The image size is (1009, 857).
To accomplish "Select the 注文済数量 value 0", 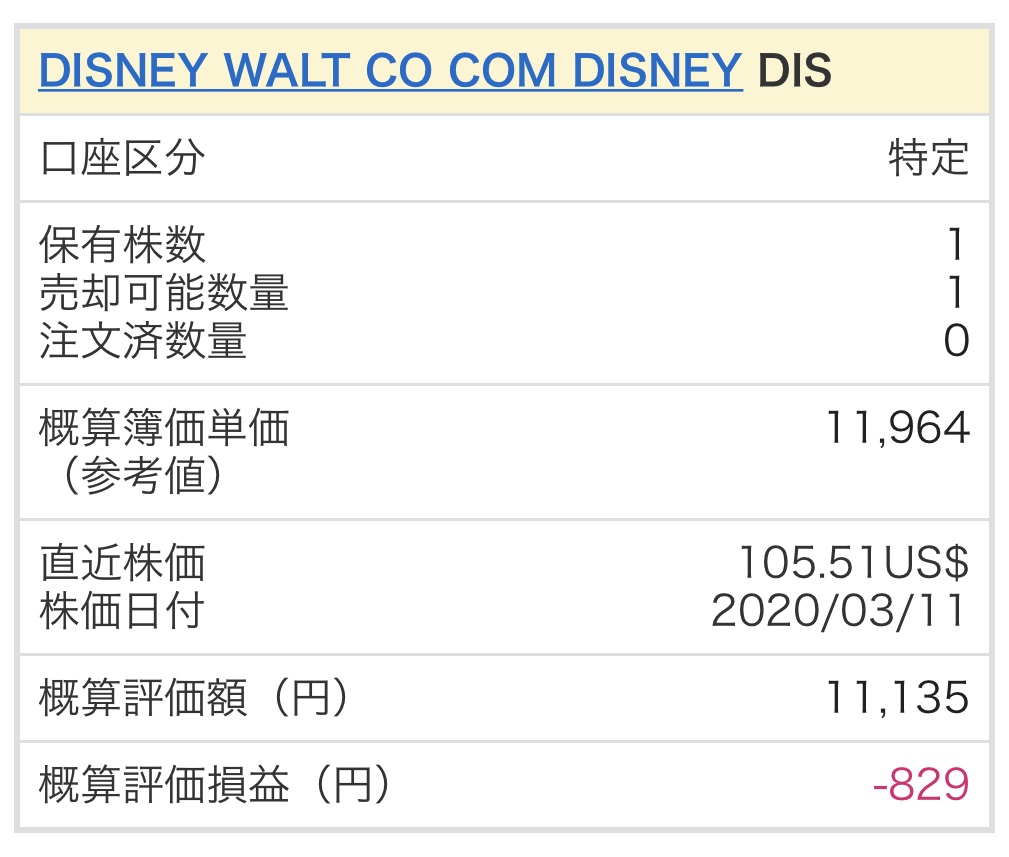I will pyautogui.click(x=956, y=340).
